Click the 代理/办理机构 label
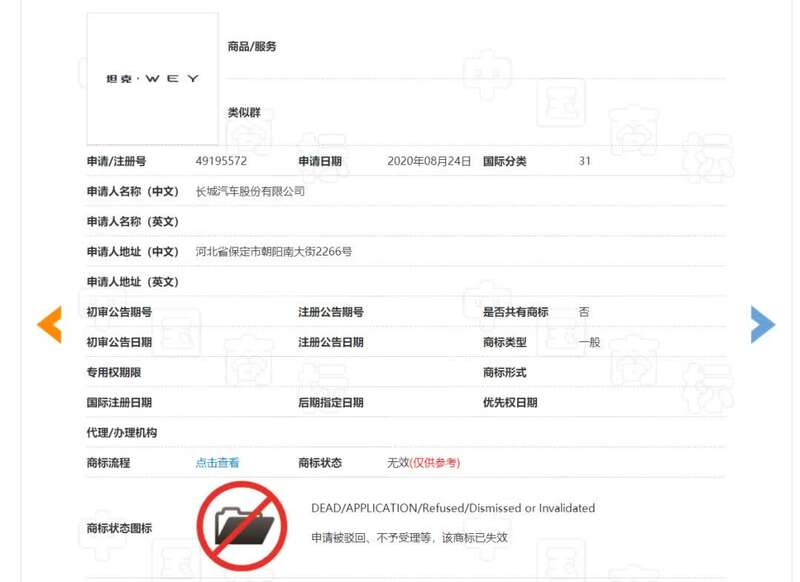 click(x=122, y=433)
